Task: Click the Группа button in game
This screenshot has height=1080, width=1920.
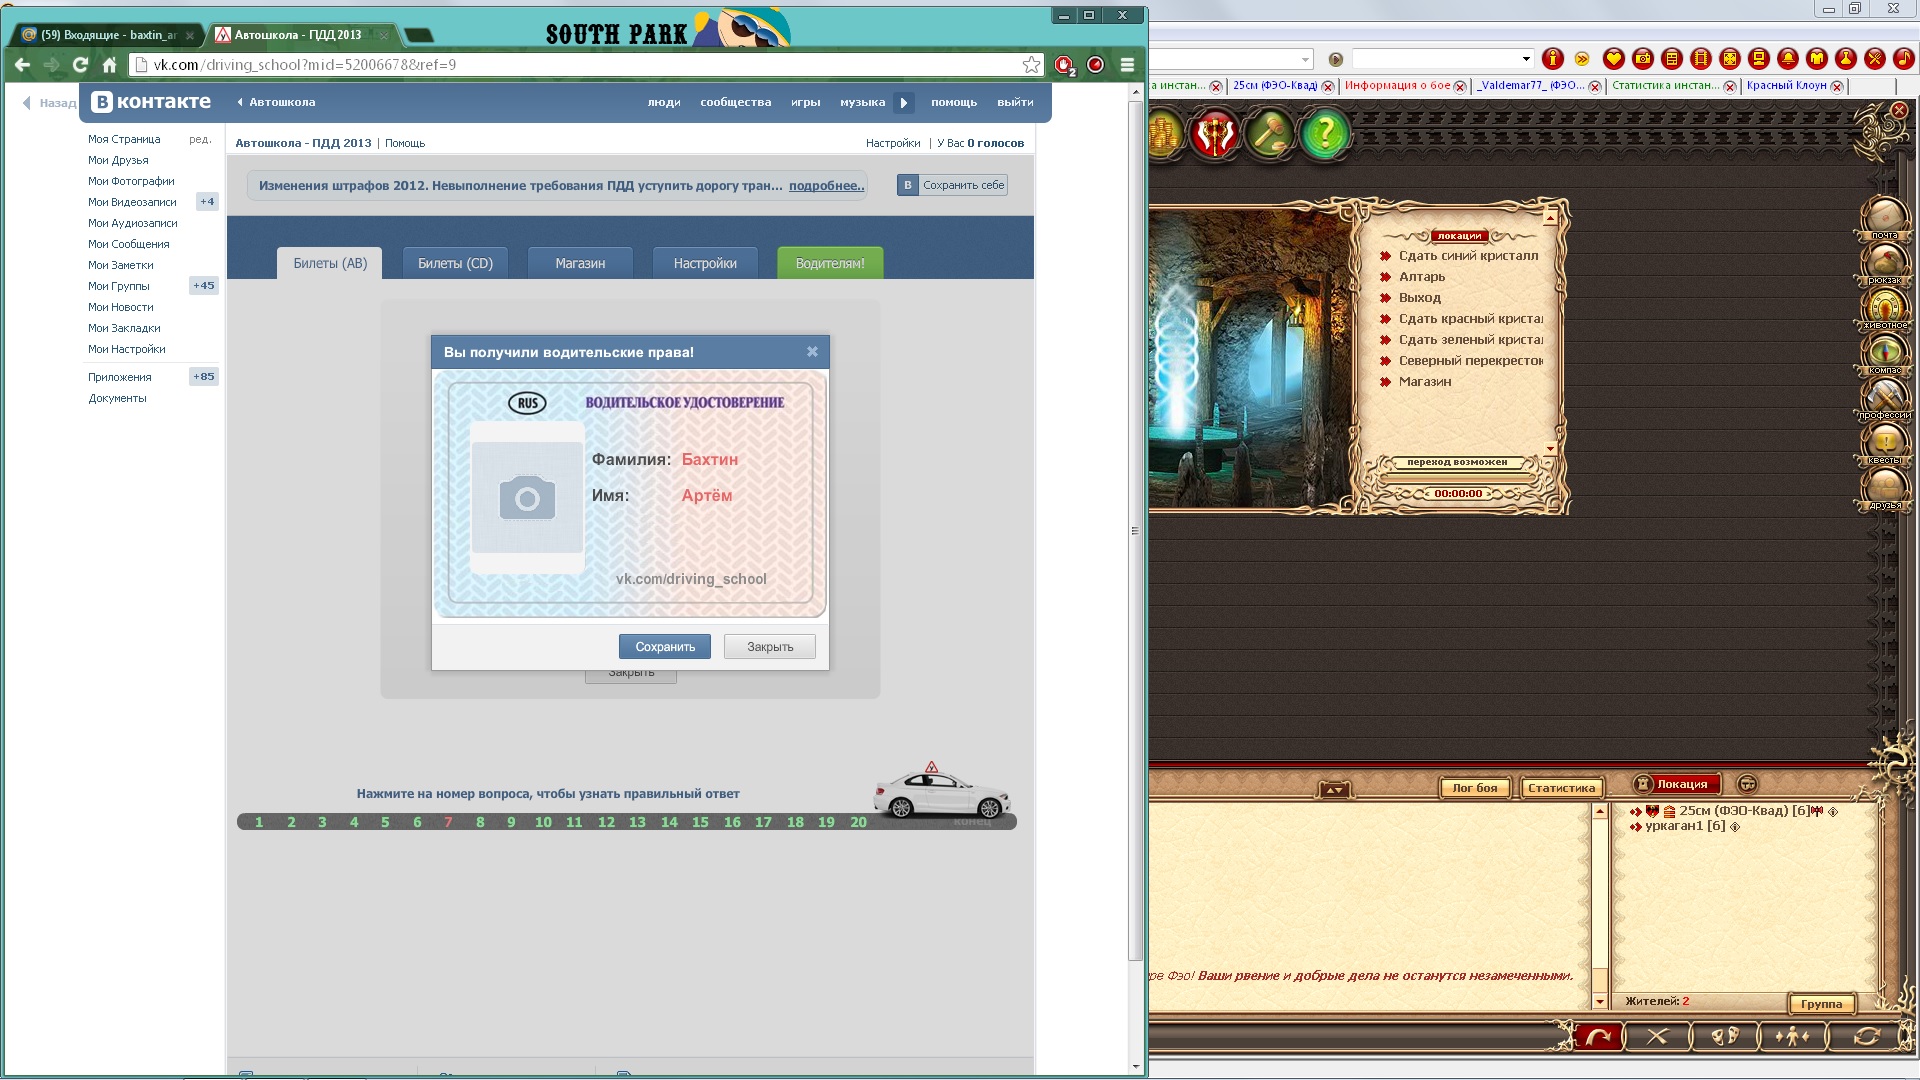Action: [x=1821, y=1004]
